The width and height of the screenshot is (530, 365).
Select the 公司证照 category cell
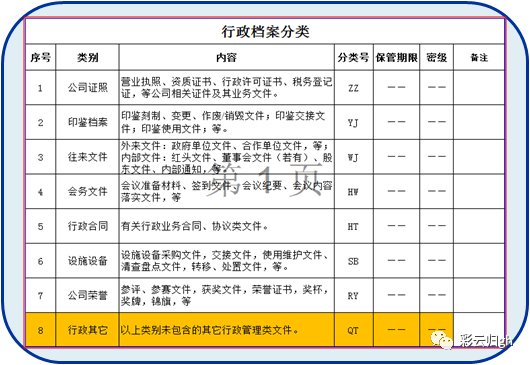[x=88, y=88]
